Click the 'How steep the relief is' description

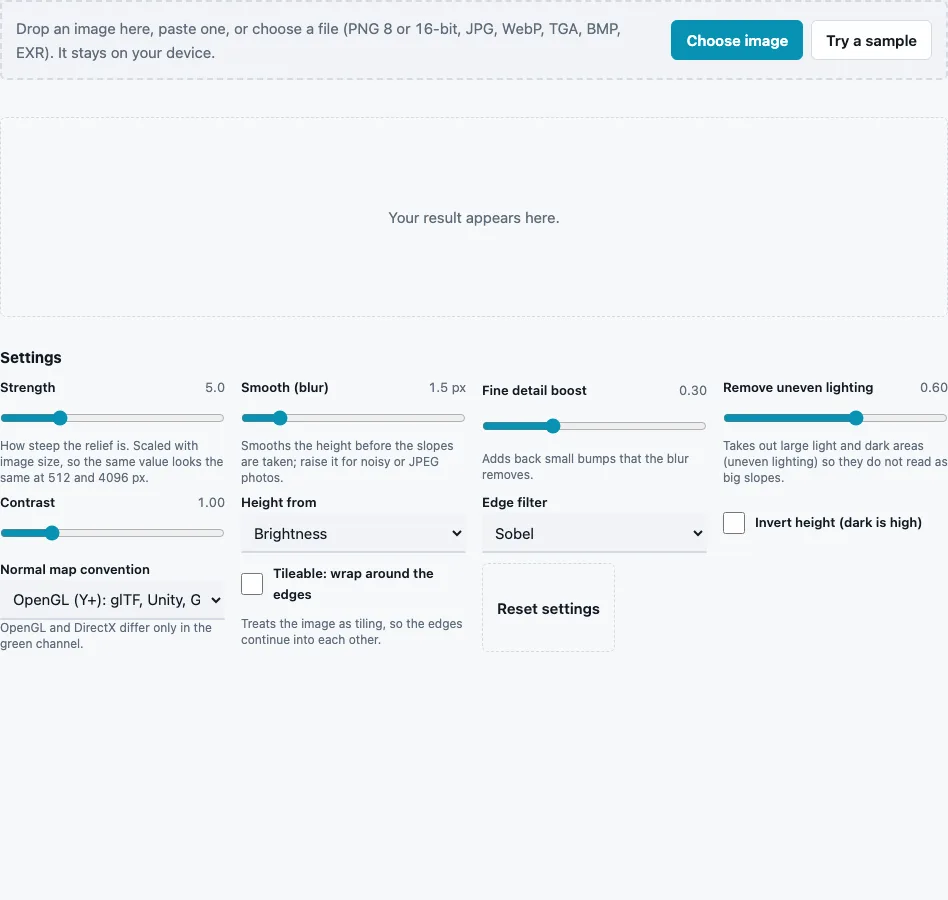pyautogui.click(x=112, y=462)
